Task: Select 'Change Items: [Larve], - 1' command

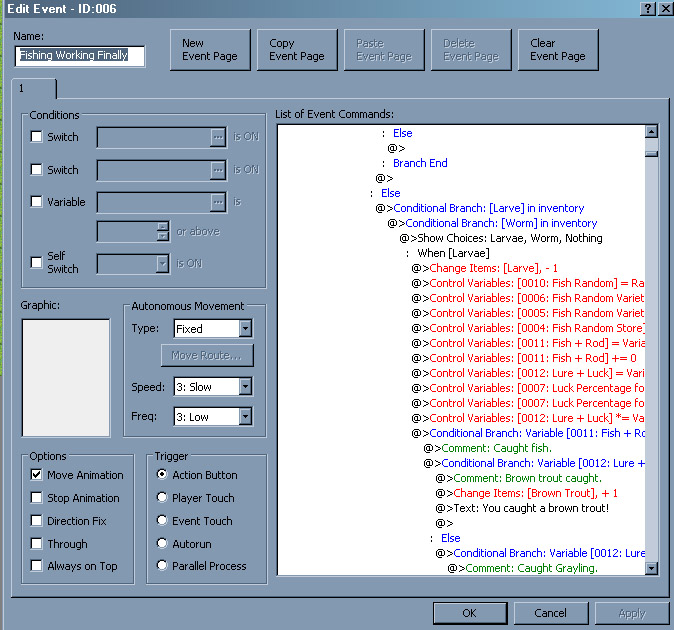Action: [x=484, y=268]
